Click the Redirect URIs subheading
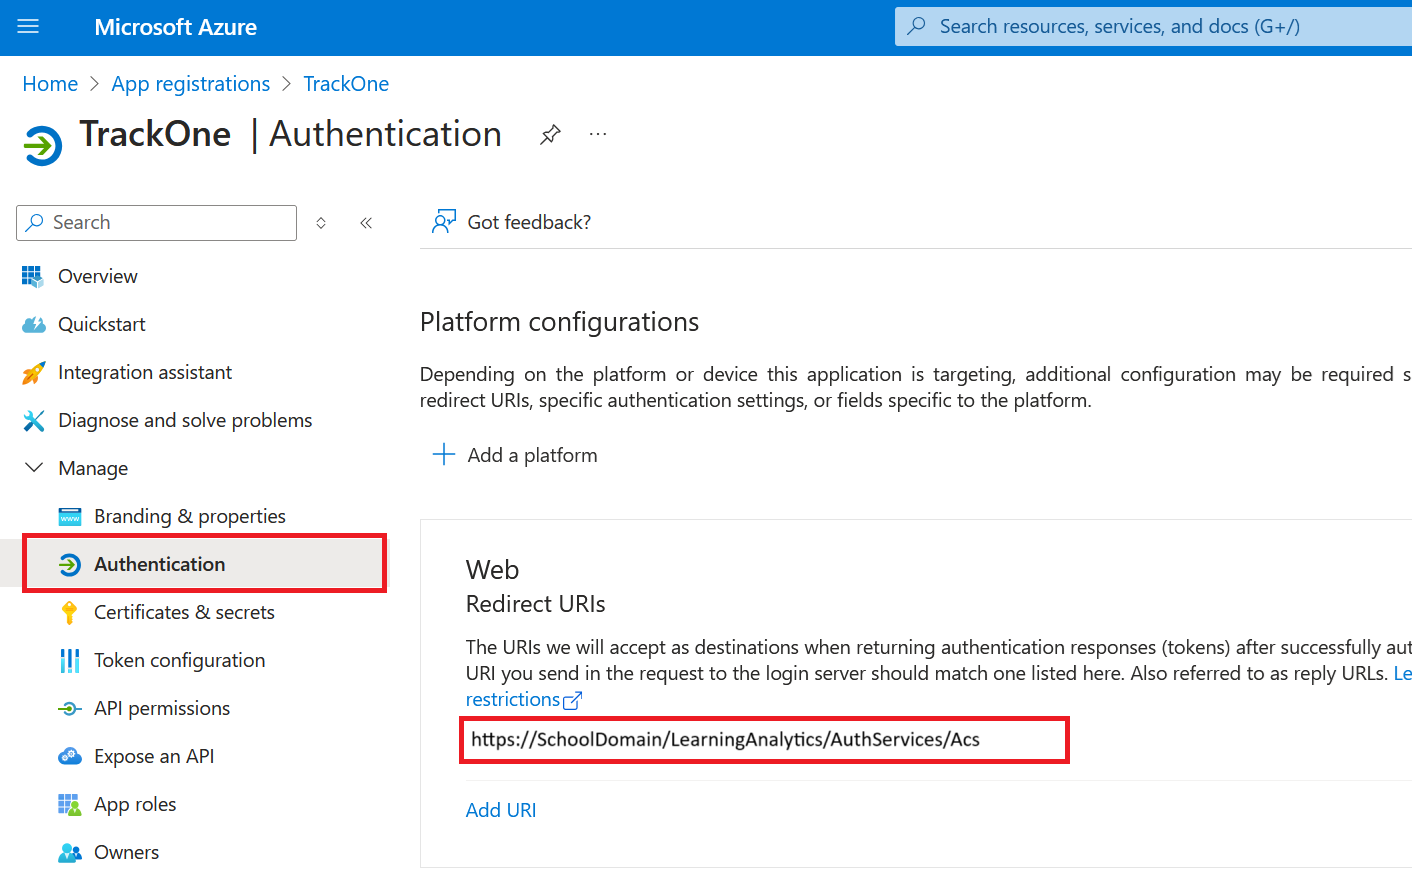Image resolution: width=1412 pixels, height=873 pixels. (536, 604)
